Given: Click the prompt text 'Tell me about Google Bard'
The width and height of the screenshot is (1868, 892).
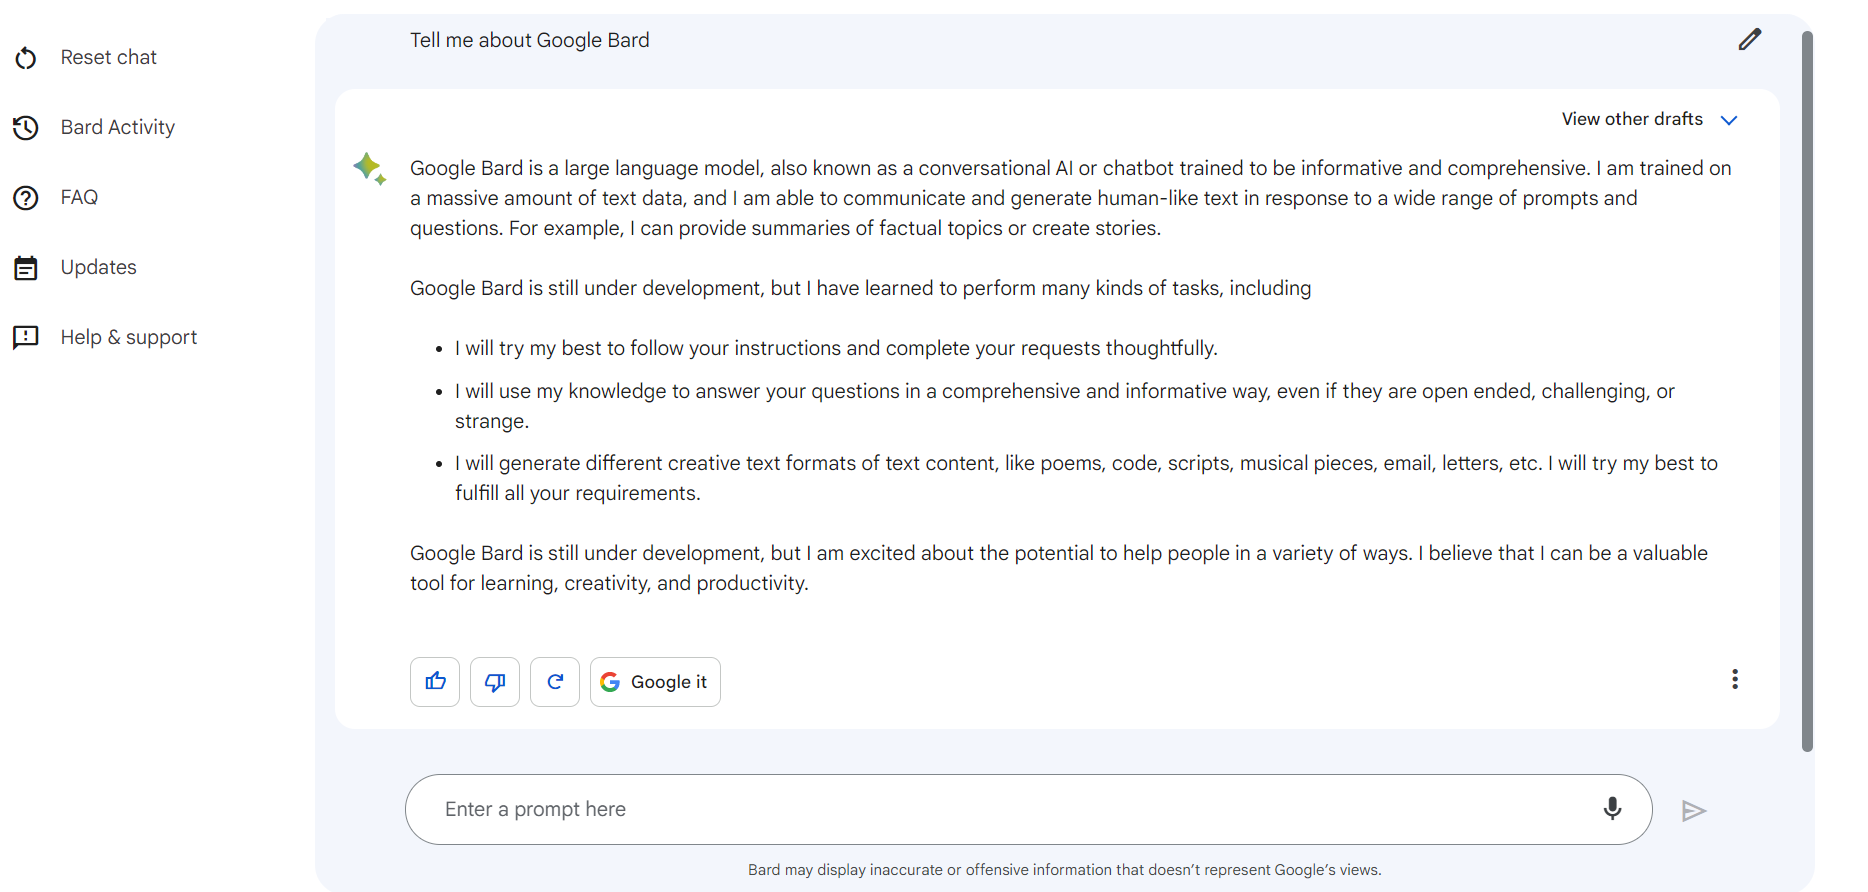Looking at the screenshot, I should 530,40.
